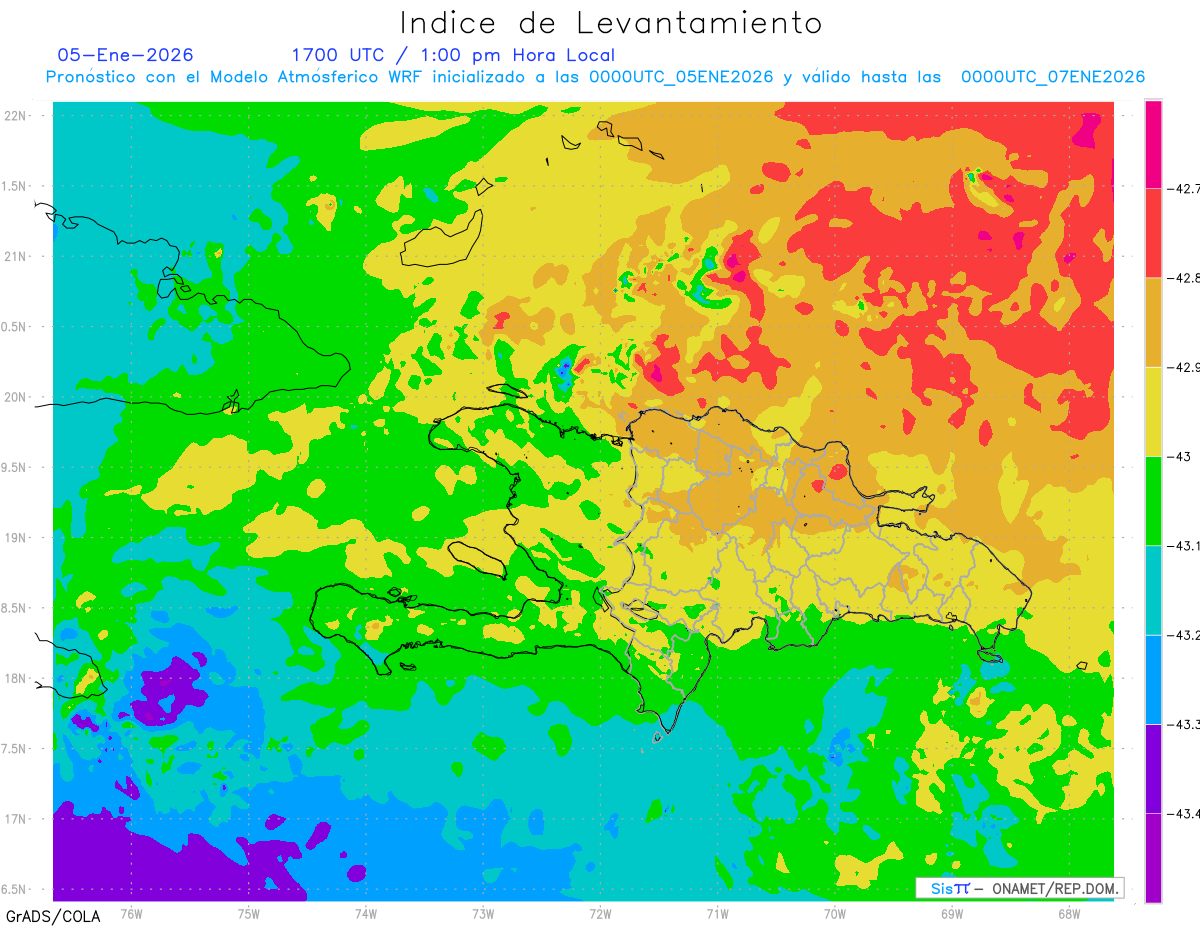The height and width of the screenshot is (927, 1200).
Task: Click the 20N latitude axis label
Action: click(x=15, y=397)
